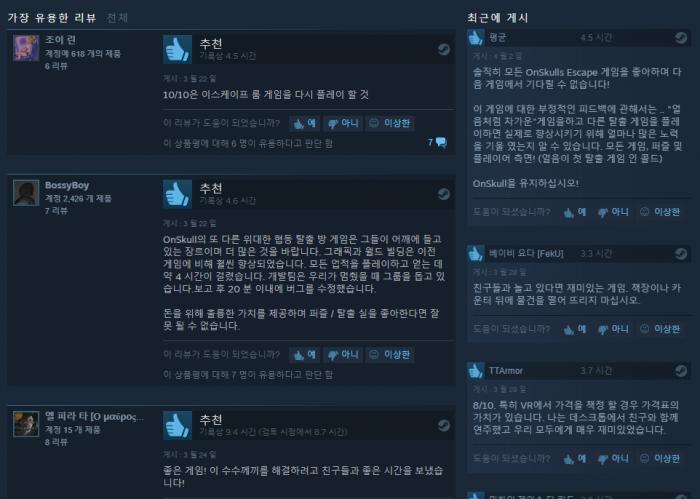Click the Steam icon on 조이 린's review header
This screenshot has width=700, height=499.
pos(443,49)
